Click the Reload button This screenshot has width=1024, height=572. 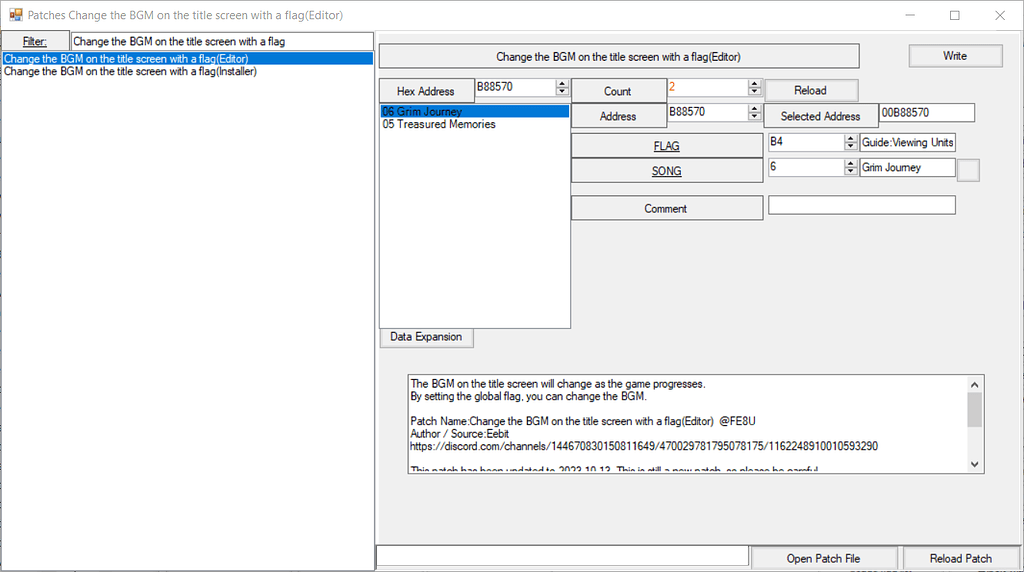(x=810, y=91)
